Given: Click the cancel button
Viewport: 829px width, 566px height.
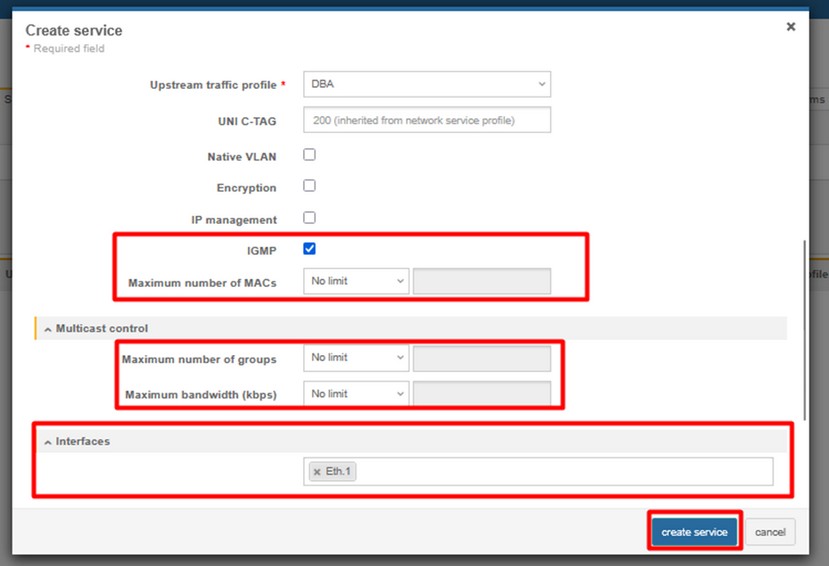Looking at the screenshot, I should 770,532.
